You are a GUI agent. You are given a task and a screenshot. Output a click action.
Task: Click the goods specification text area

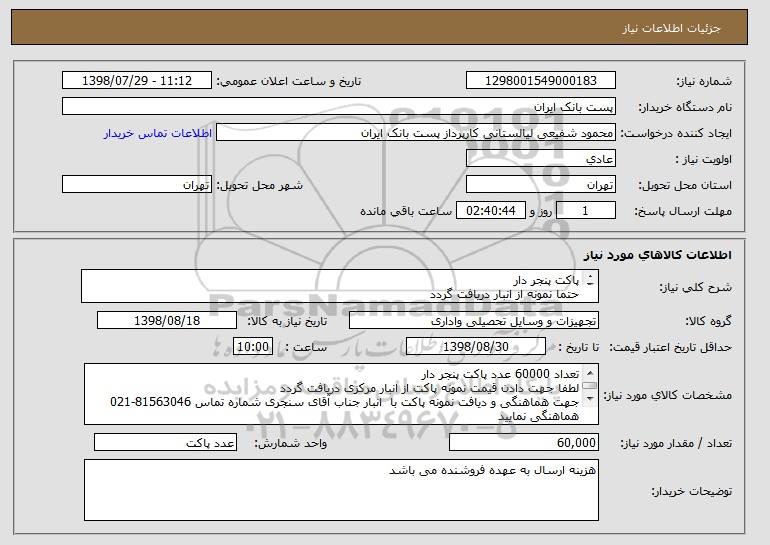tap(341, 394)
